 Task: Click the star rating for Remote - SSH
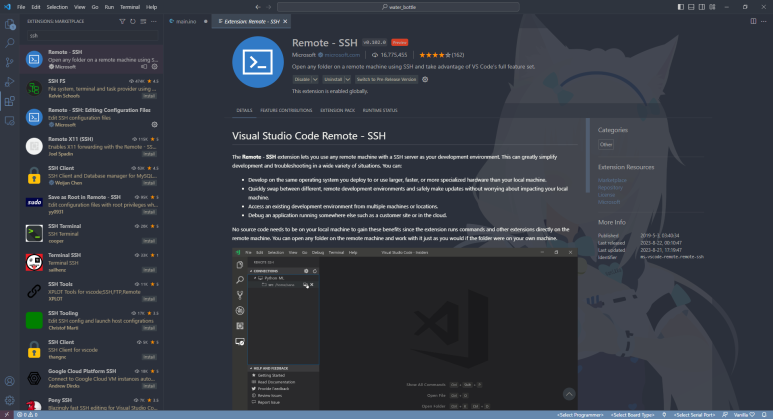434,55
